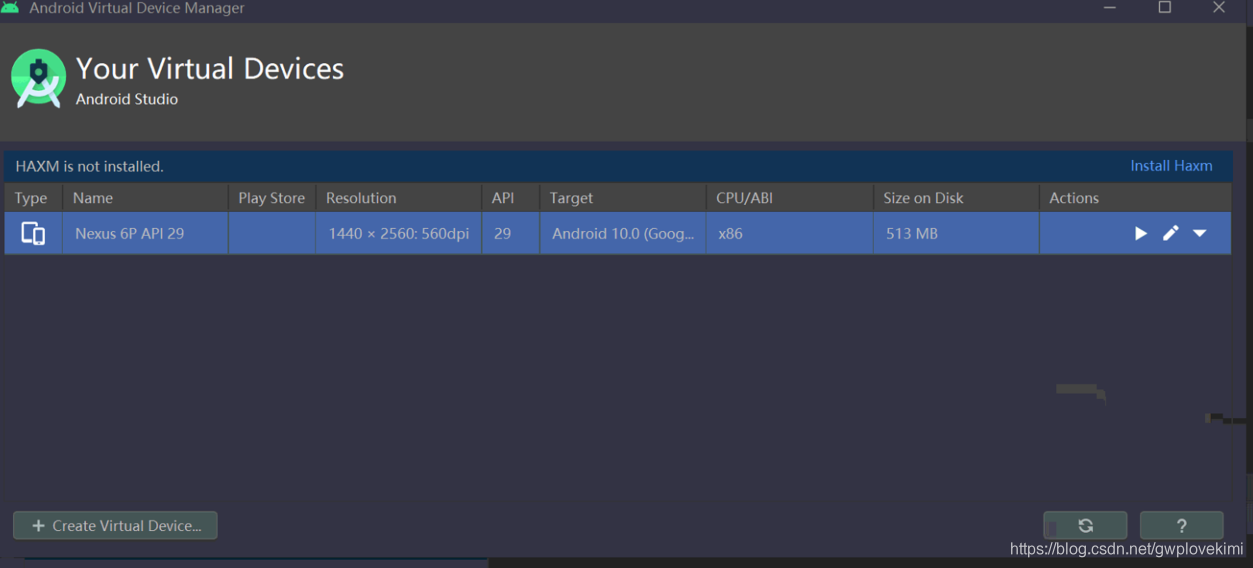Refresh the virtual device list

pos(1085,525)
